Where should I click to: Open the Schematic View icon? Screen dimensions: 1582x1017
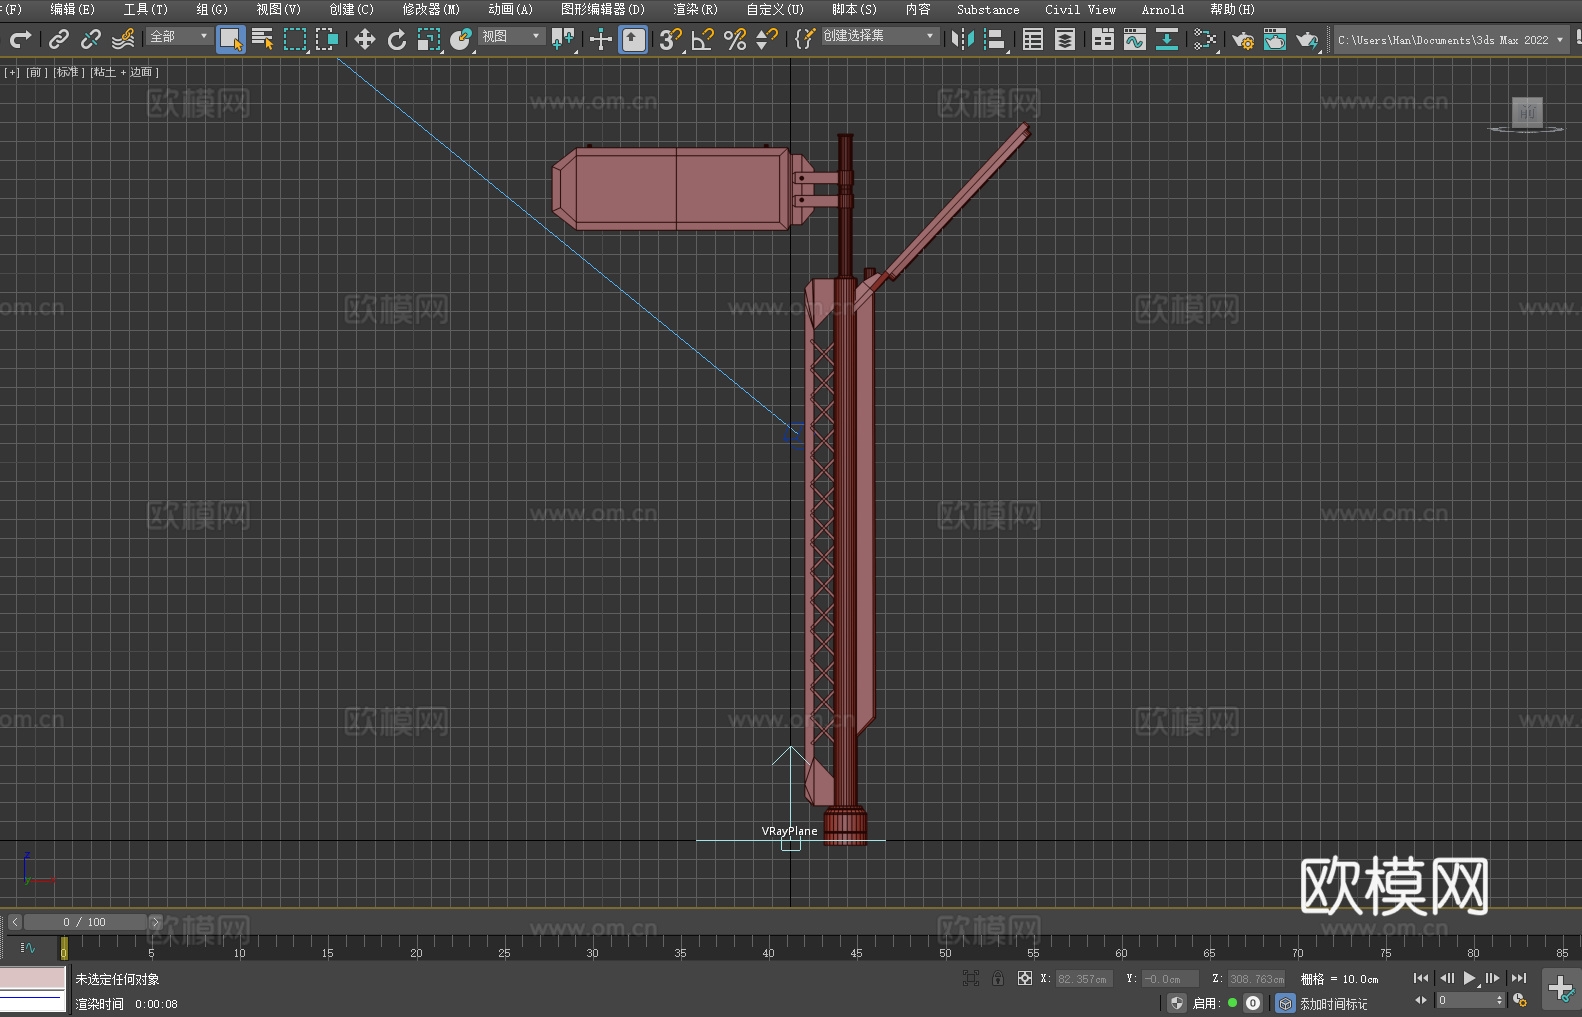point(1204,40)
